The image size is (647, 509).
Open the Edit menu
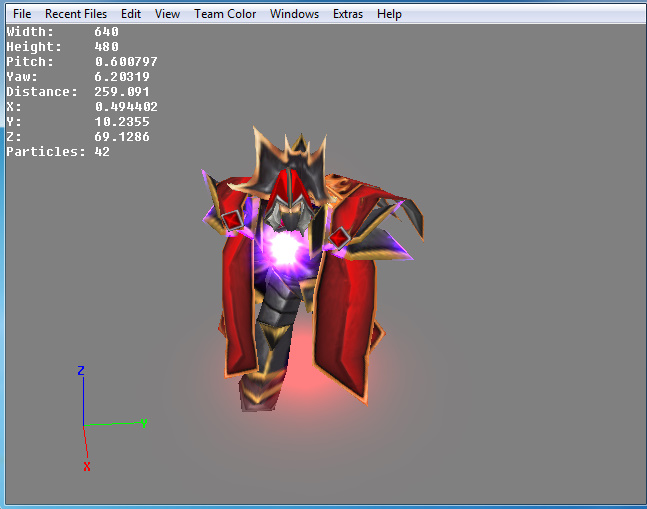click(x=131, y=14)
